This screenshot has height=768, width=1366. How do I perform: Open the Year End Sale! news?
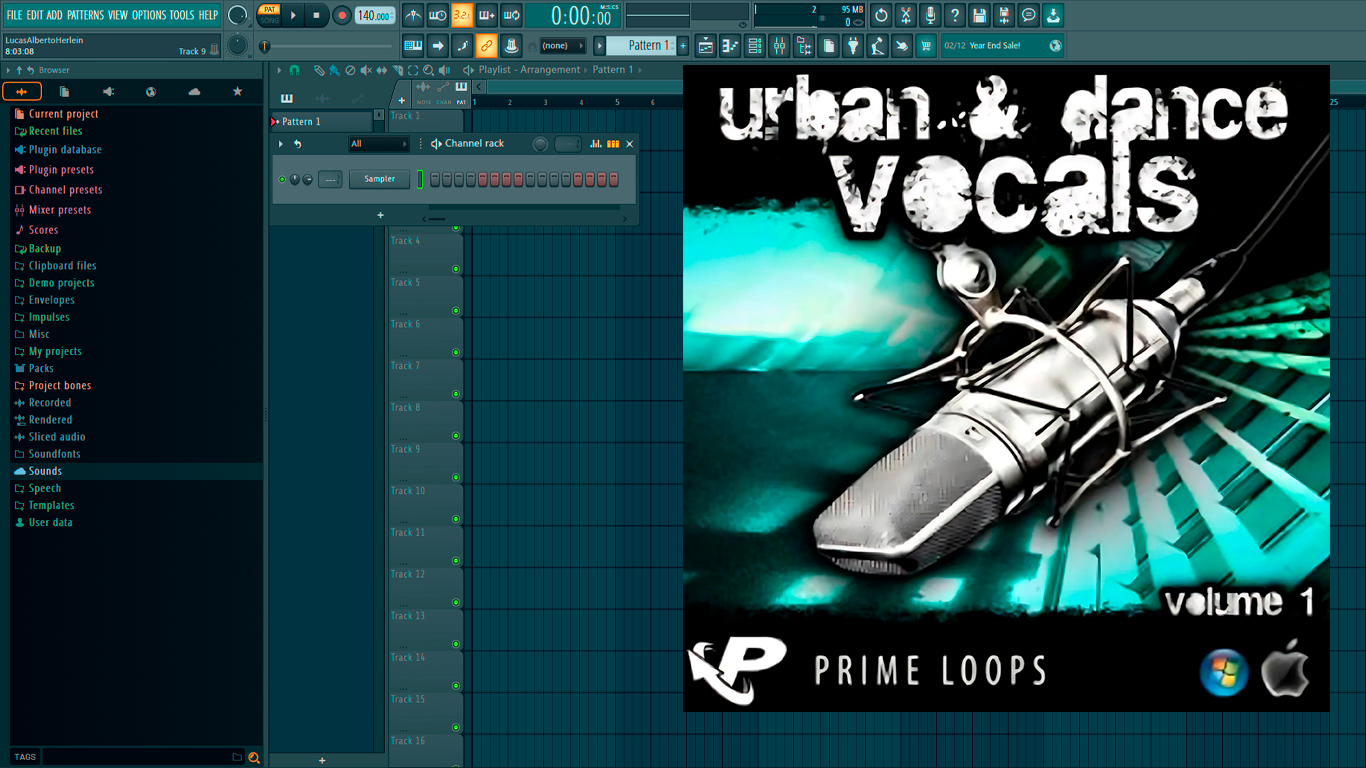pos(1003,45)
